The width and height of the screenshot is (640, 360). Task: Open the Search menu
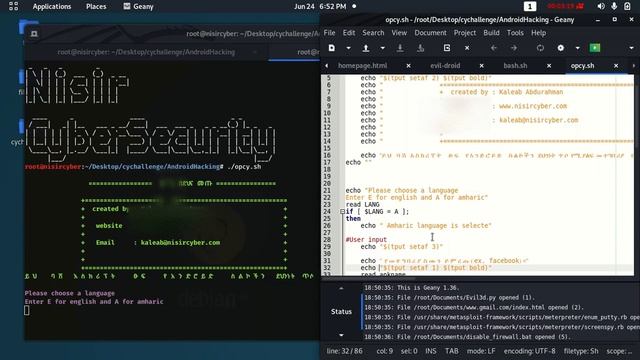tap(373, 33)
